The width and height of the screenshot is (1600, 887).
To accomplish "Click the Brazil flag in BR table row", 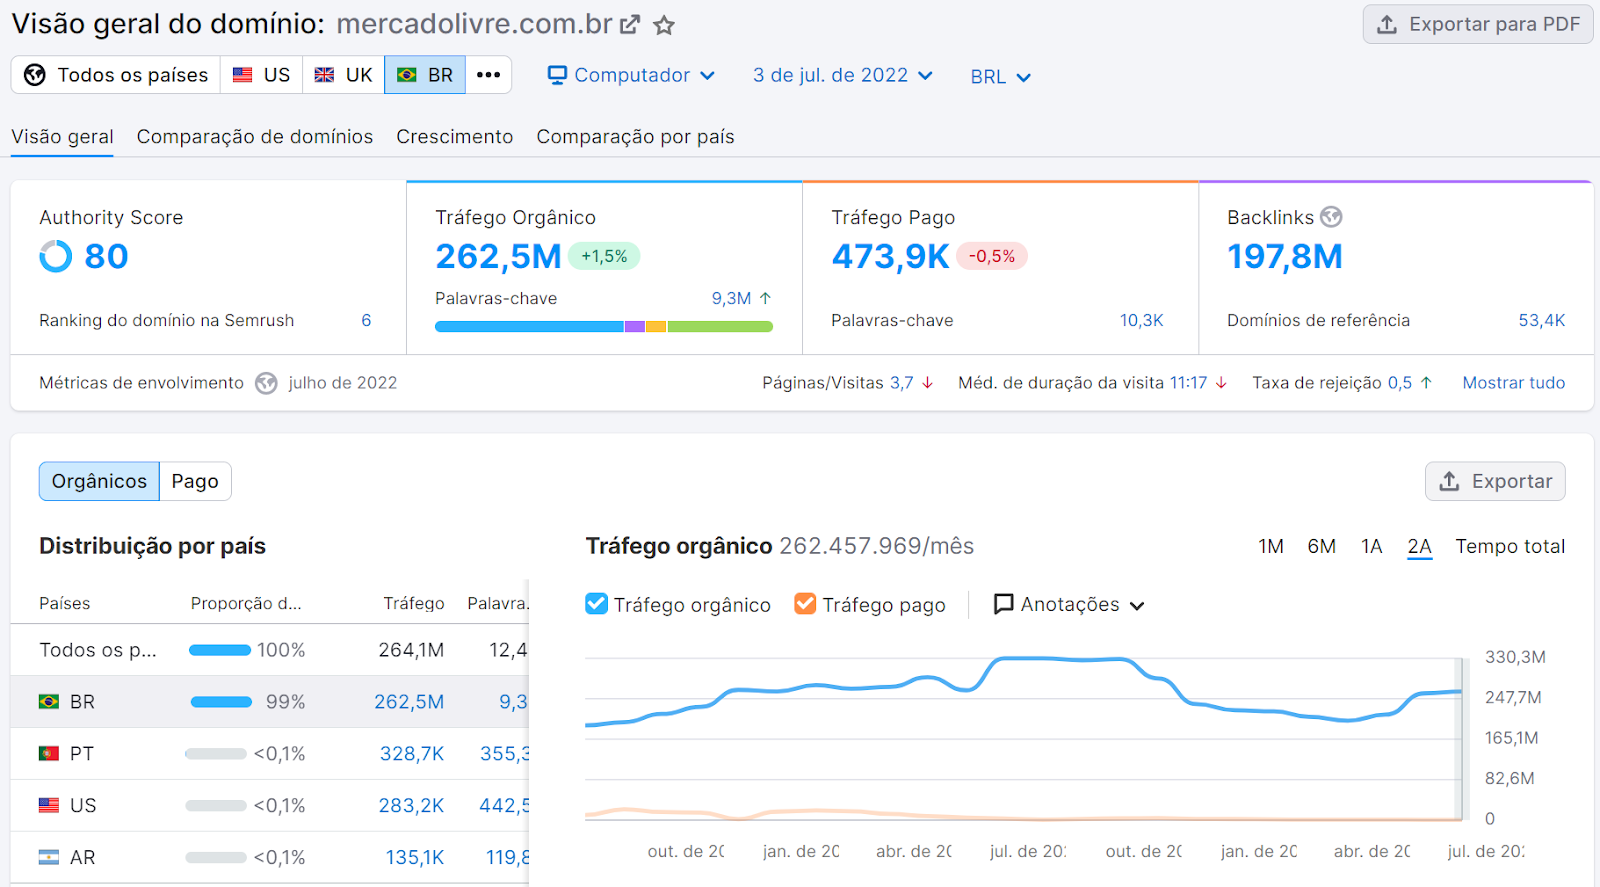I will (x=49, y=702).
